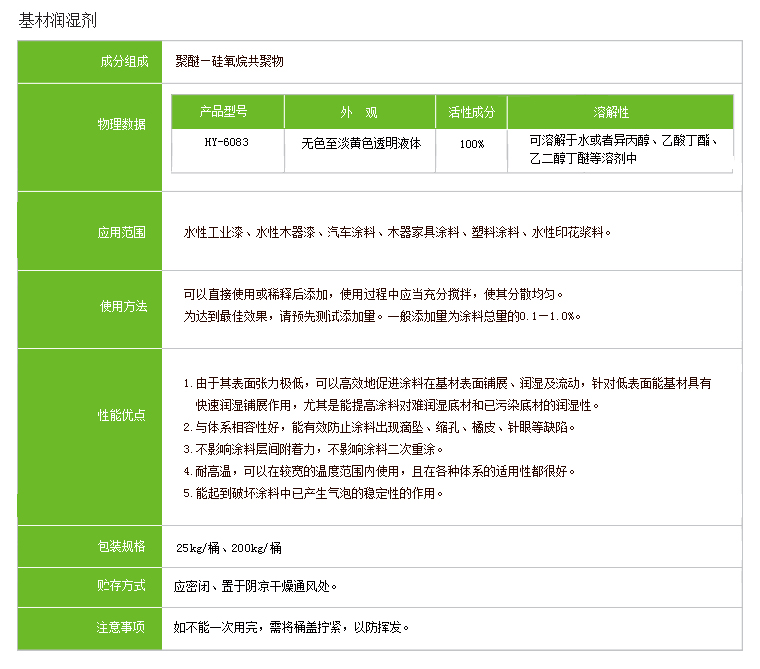Select the HY-6083 product model cell
Screen dimensions: 760x669
point(227,143)
